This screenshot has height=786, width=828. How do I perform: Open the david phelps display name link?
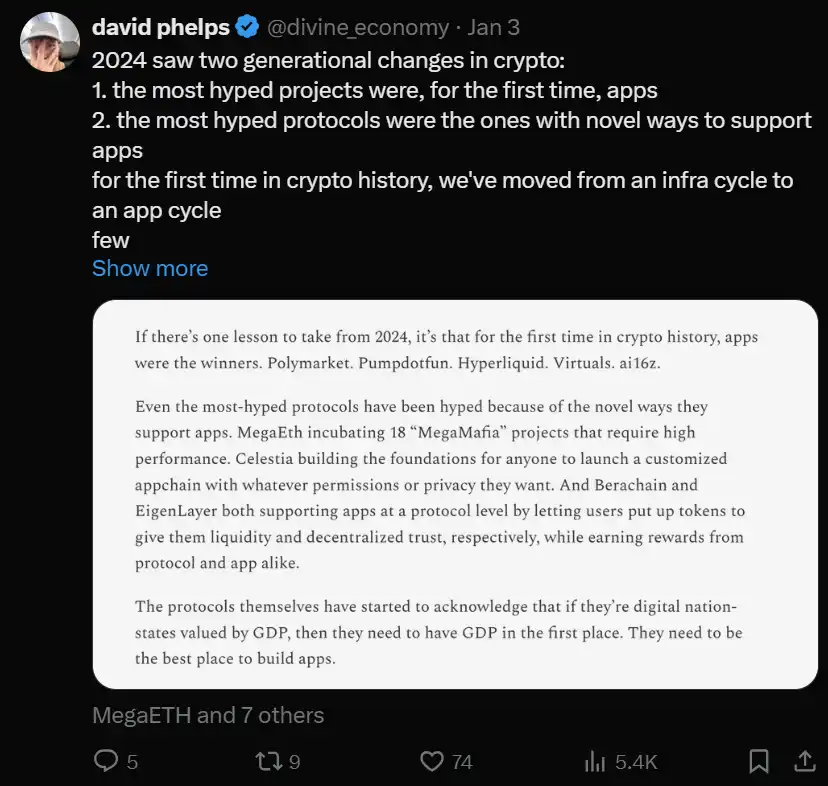[161, 27]
